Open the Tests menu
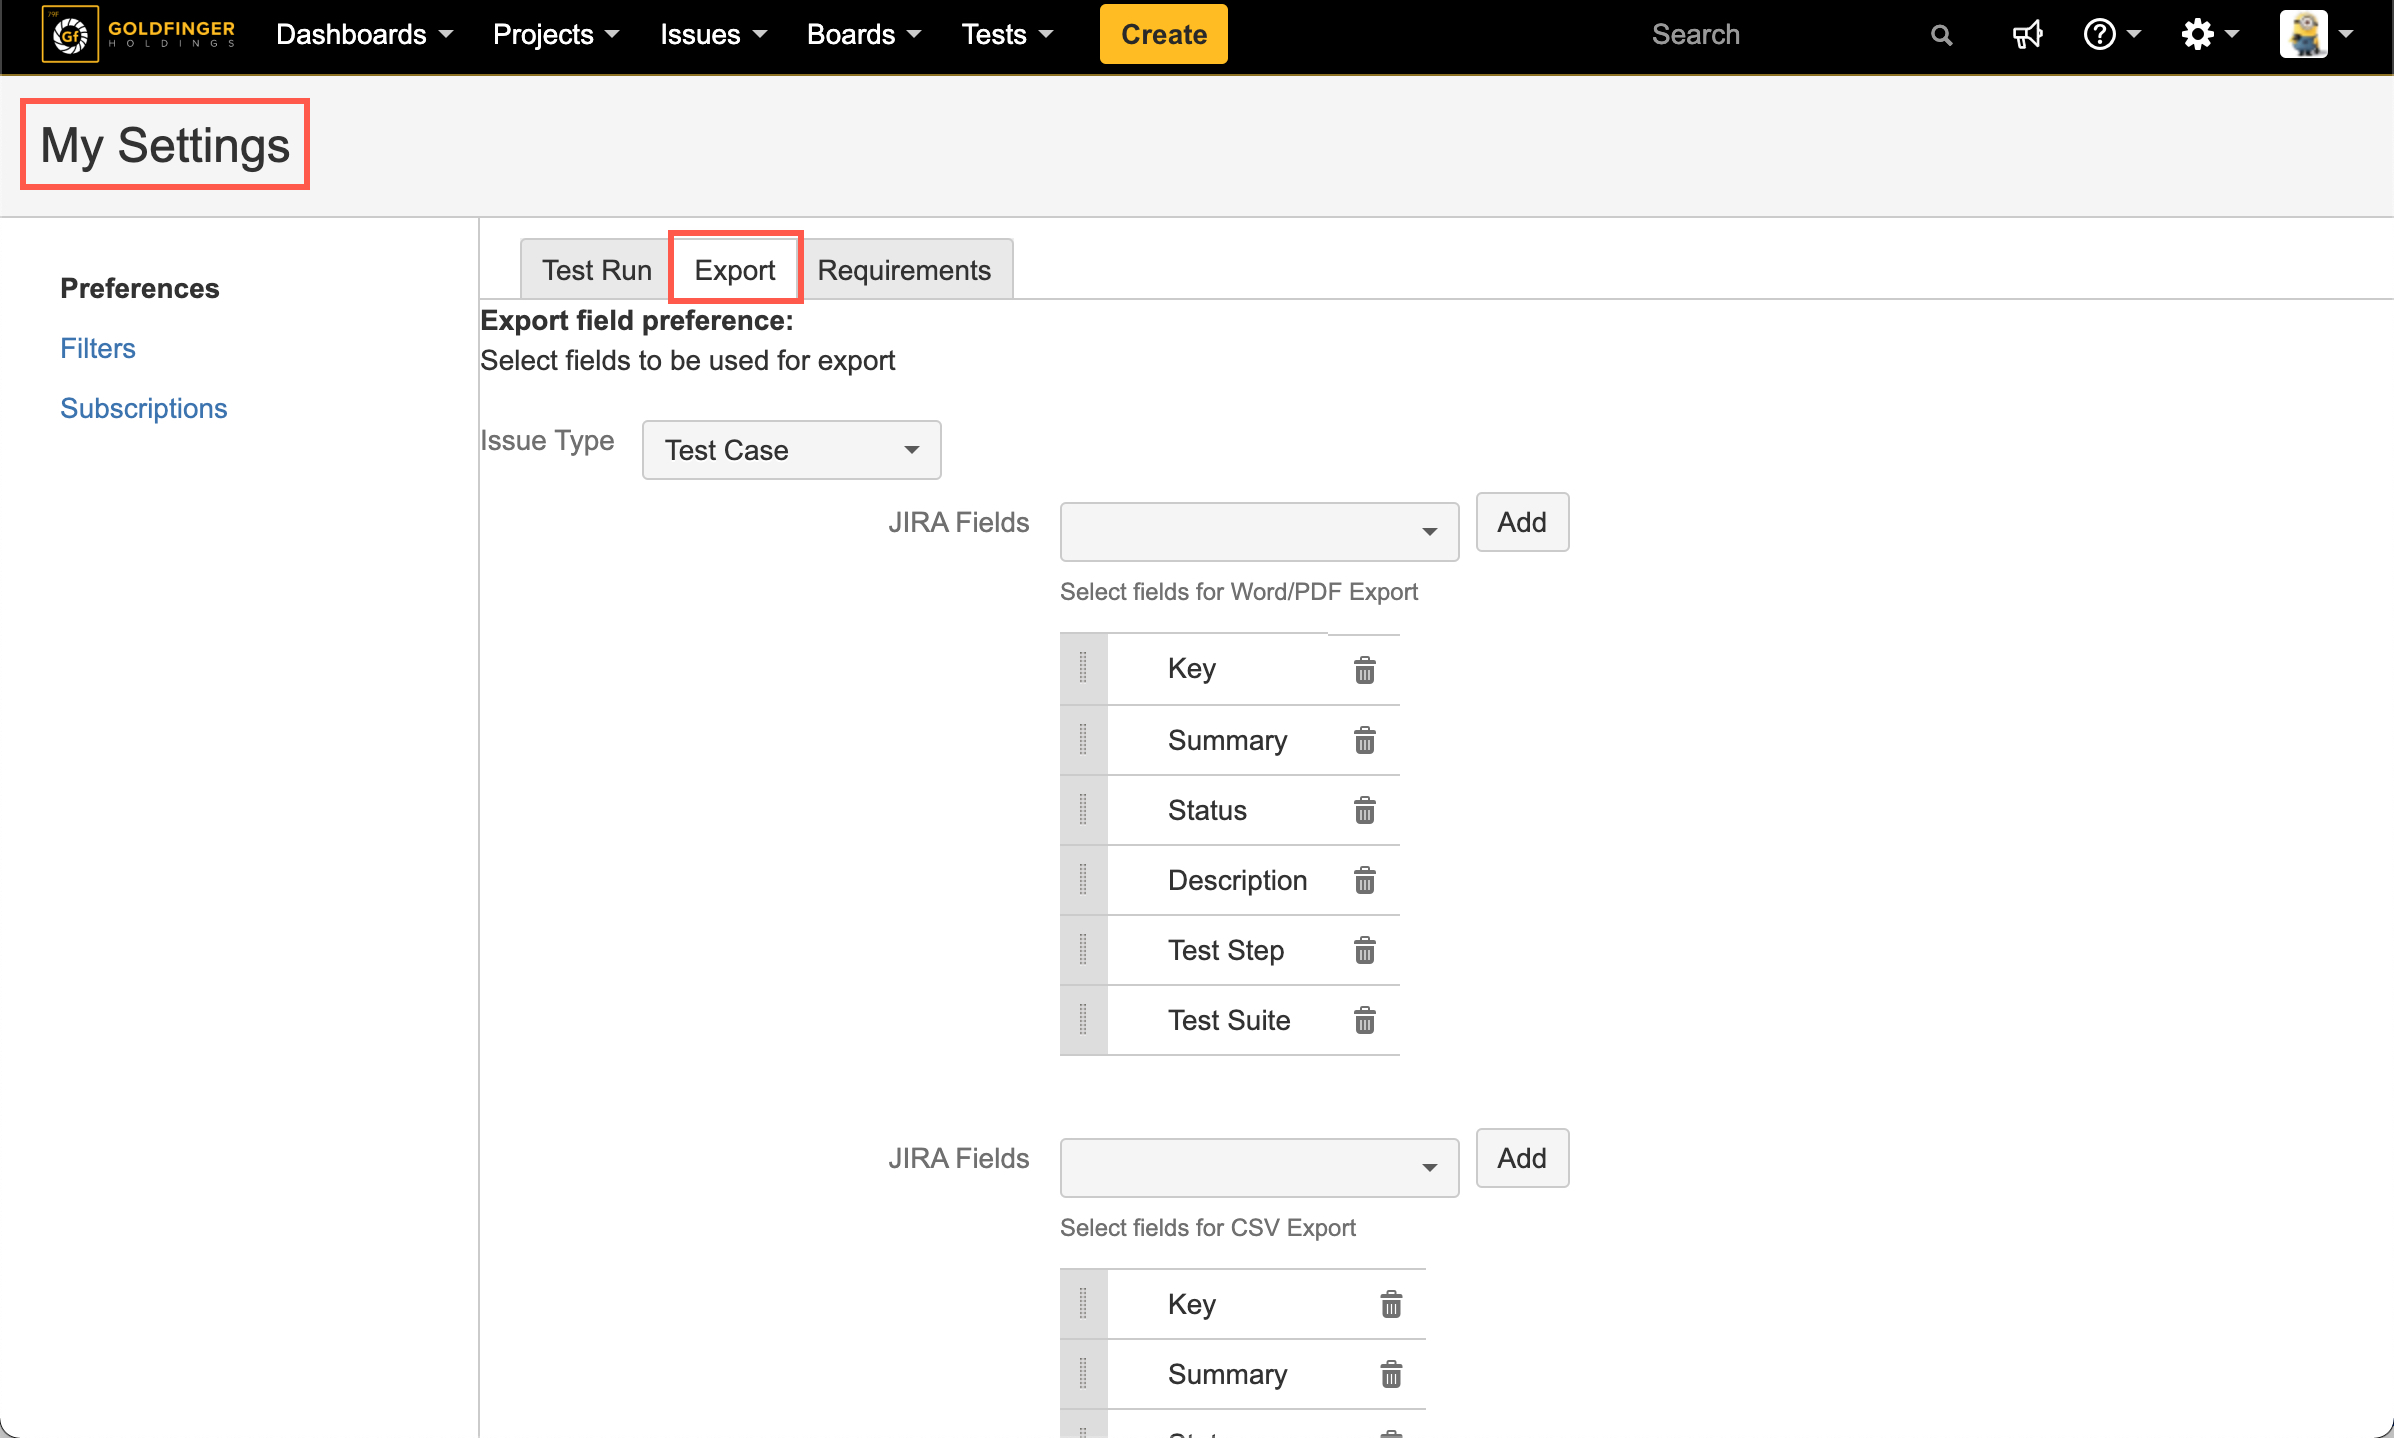The width and height of the screenshot is (2394, 1438). click(1006, 35)
